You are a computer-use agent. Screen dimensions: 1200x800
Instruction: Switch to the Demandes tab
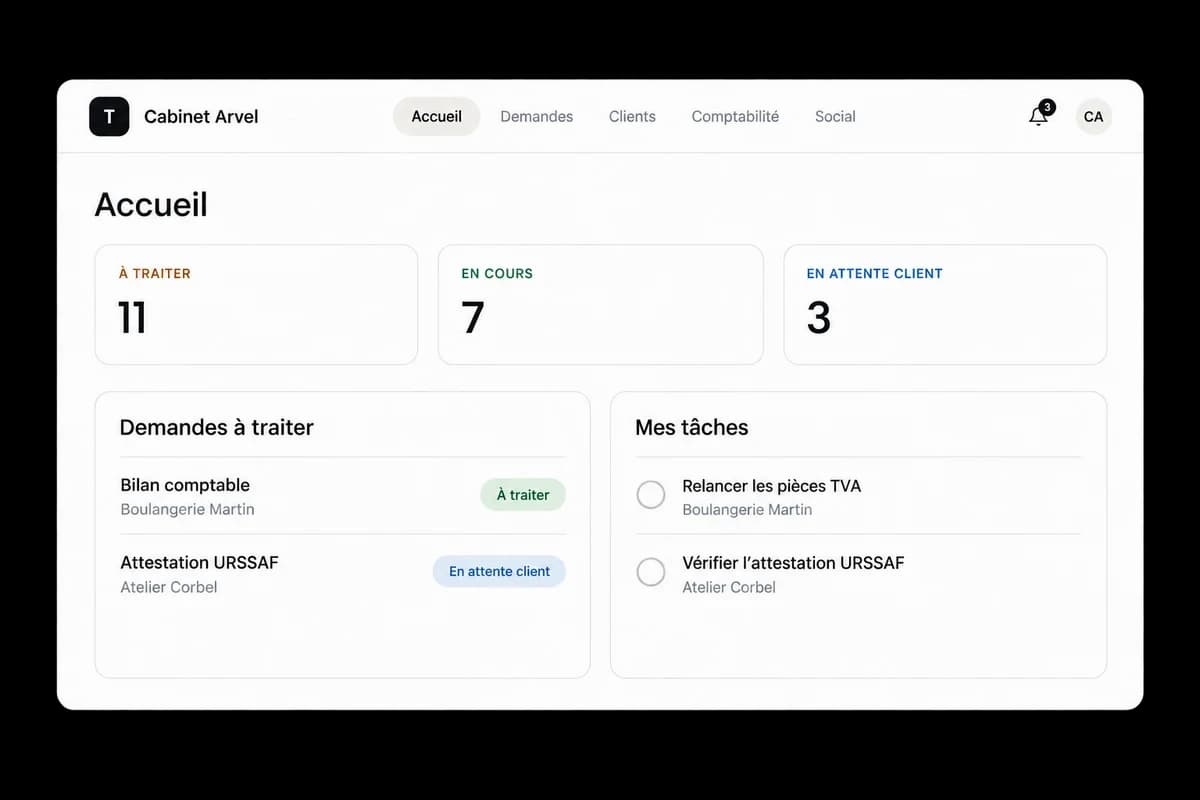pyautogui.click(x=537, y=116)
